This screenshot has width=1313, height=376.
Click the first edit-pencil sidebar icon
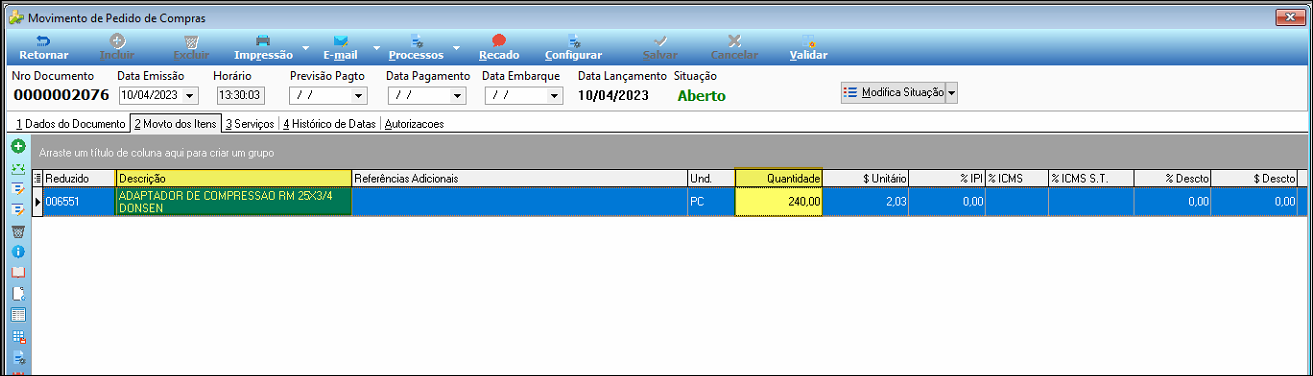(x=18, y=188)
